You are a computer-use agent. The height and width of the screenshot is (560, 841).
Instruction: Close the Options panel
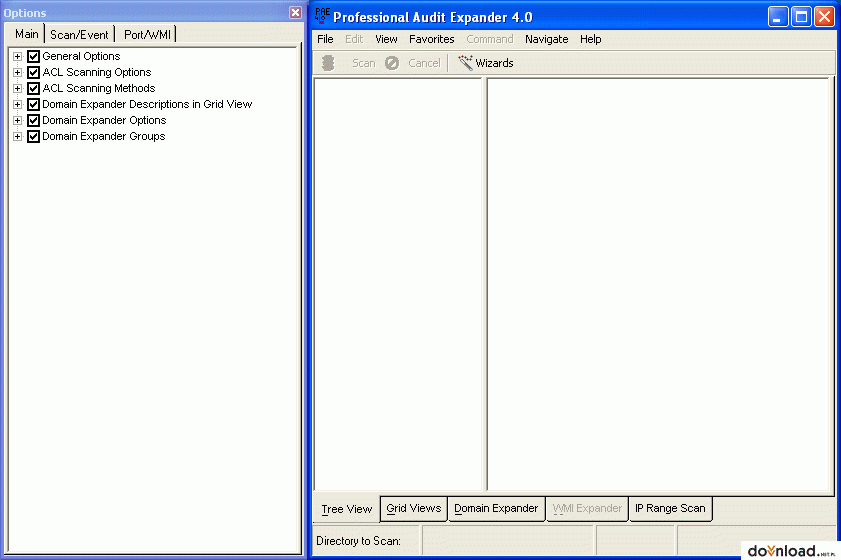(x=295, y=12)
